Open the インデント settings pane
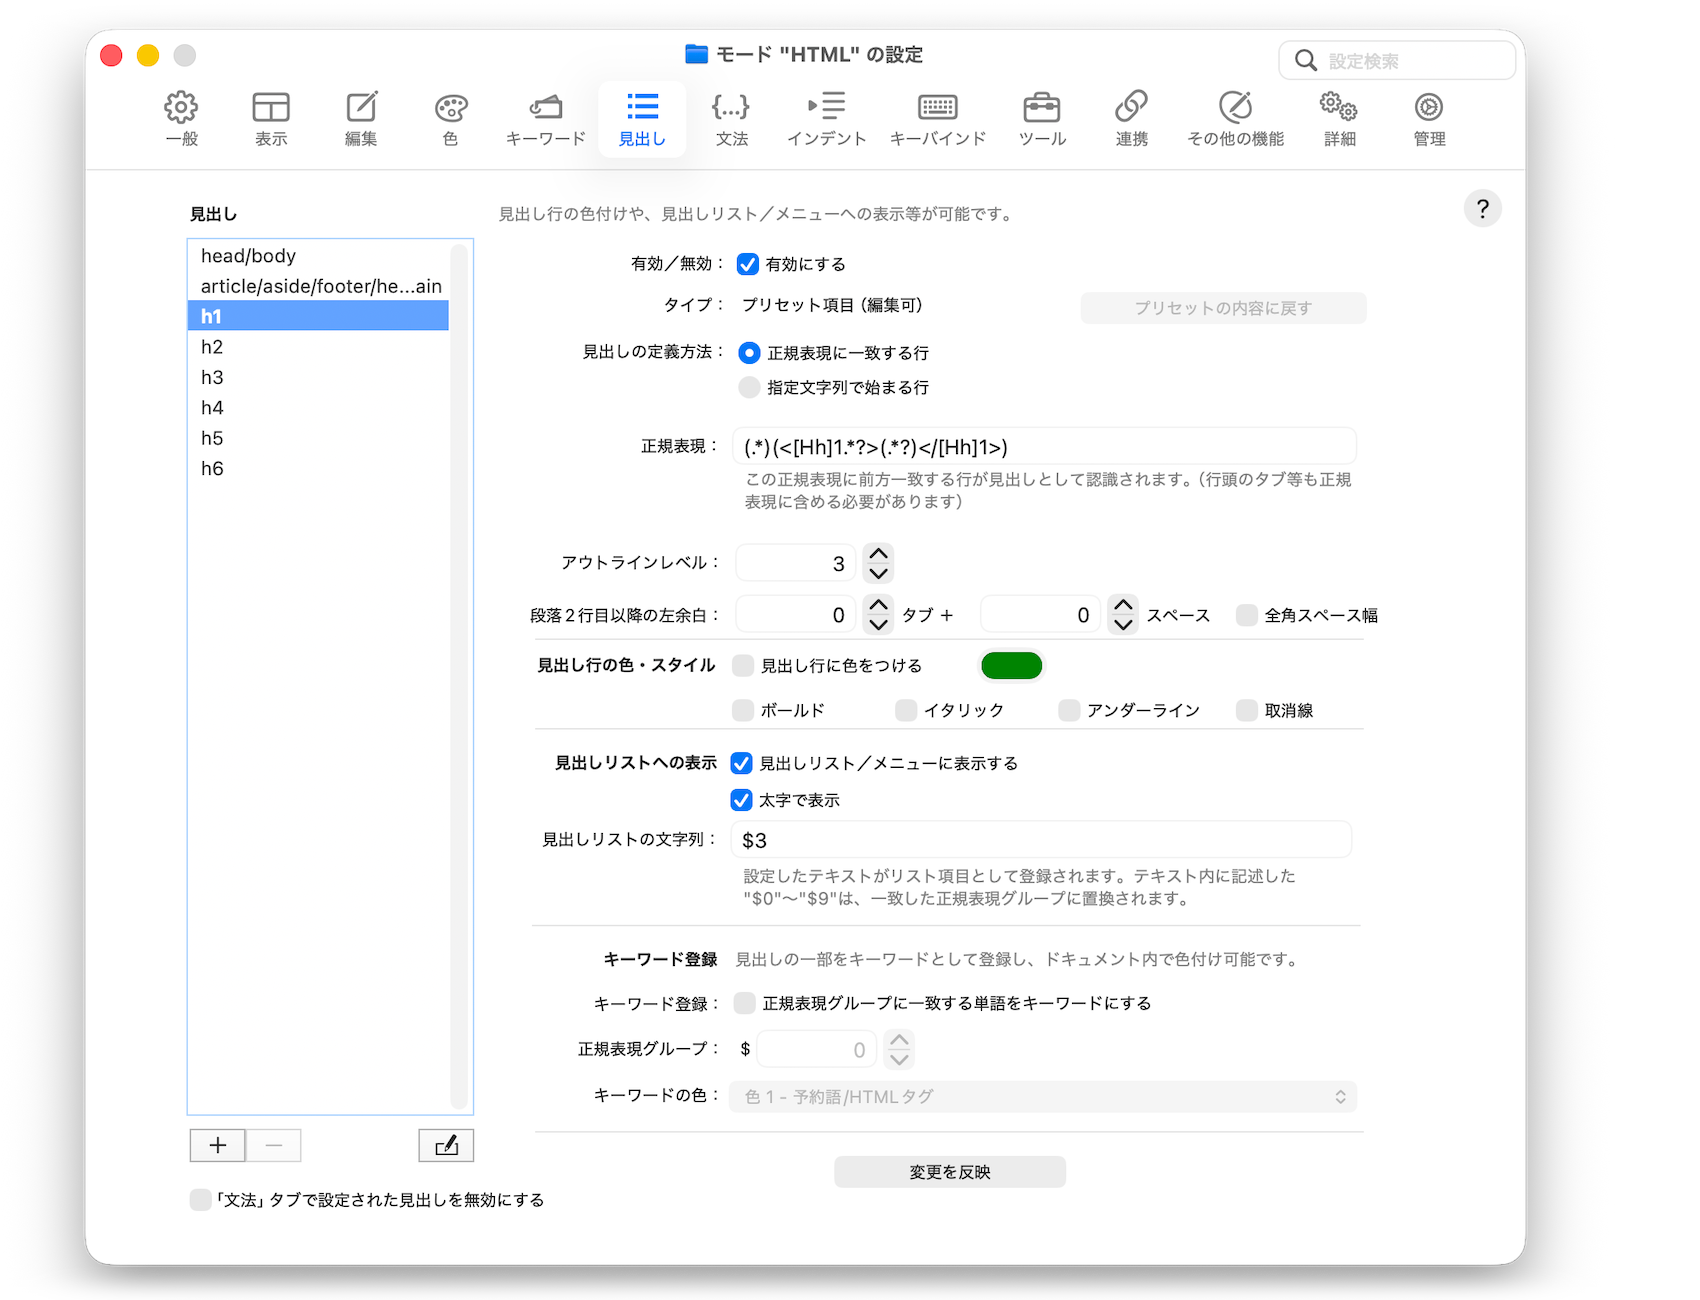Image resolution: width=1700 pixels, height=1300 pixels. 826,118
